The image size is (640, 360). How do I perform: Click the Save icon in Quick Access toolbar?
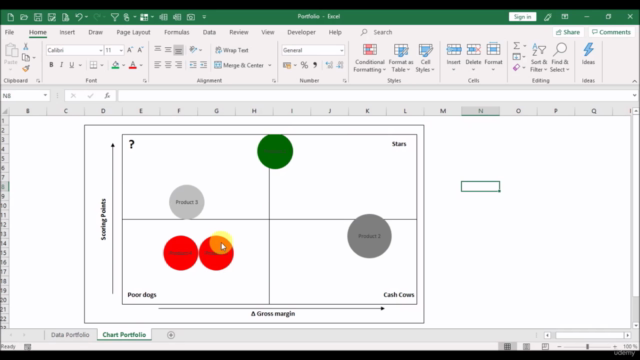38,17
